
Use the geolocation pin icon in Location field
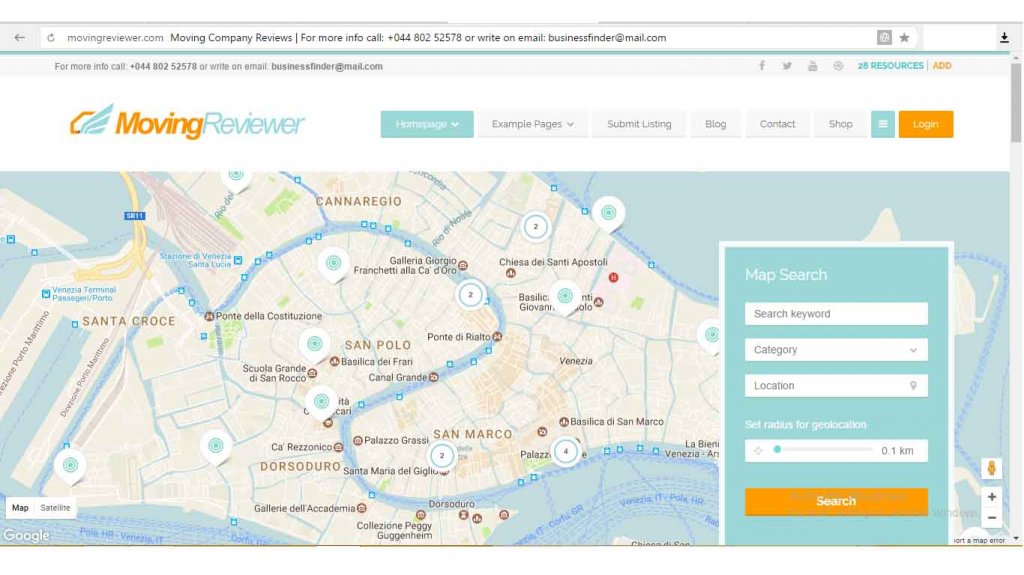(x=913, y=386)
